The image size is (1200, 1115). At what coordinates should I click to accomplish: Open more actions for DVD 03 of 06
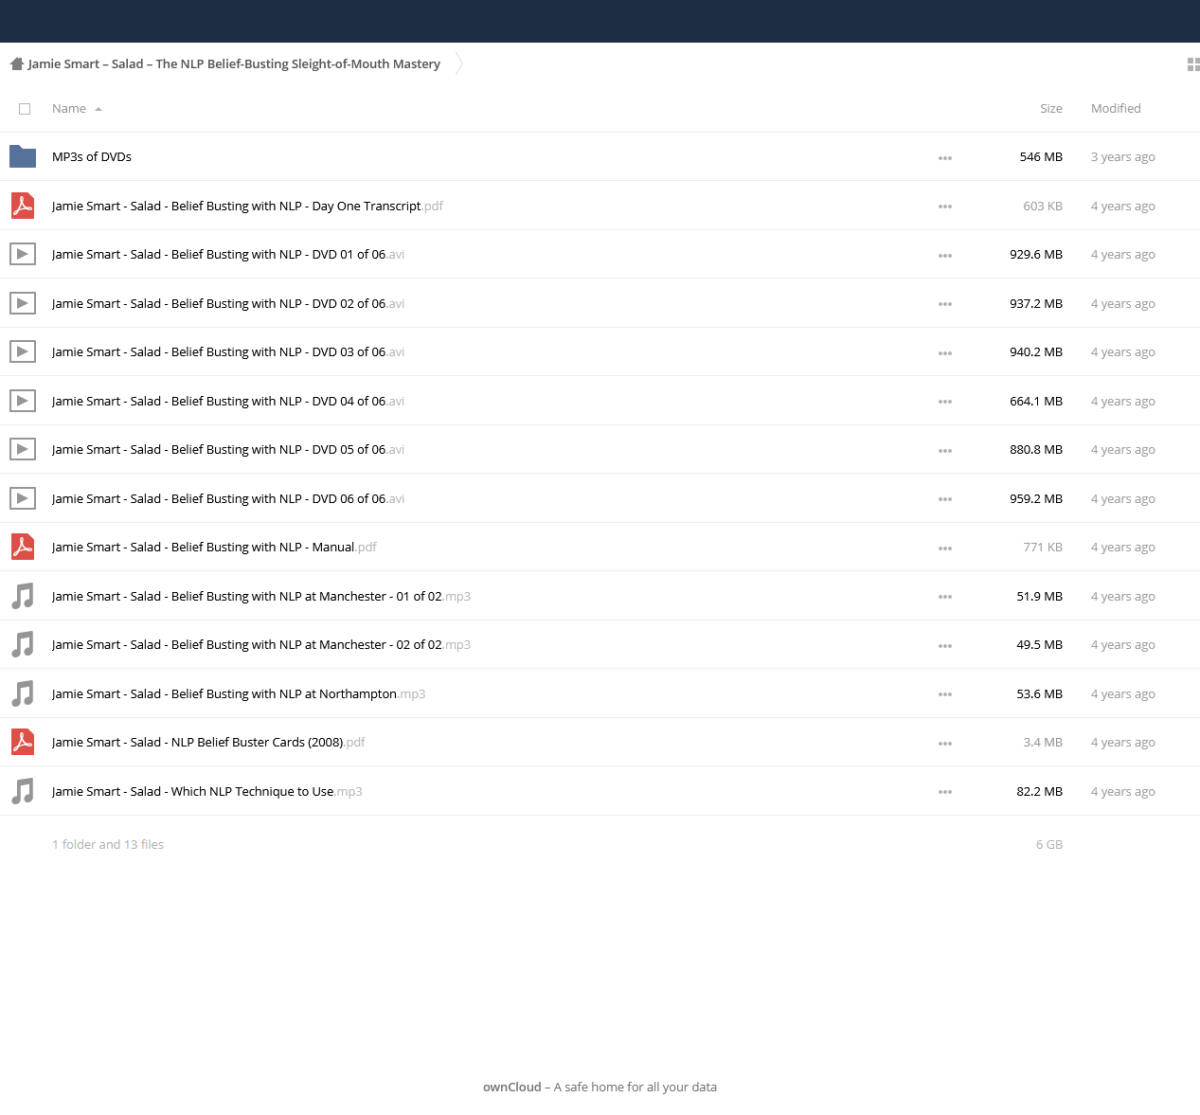pos(945,353)
